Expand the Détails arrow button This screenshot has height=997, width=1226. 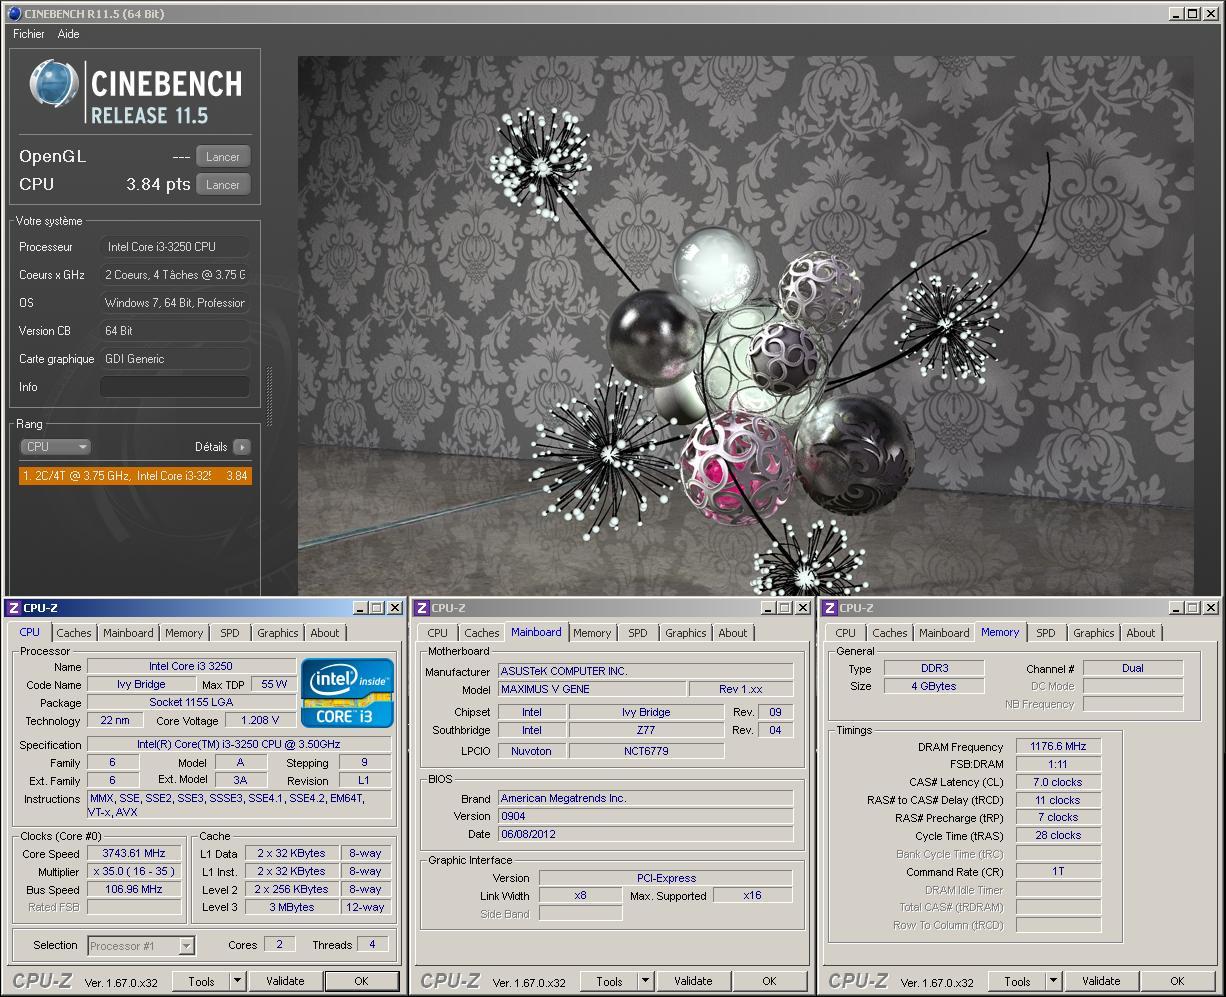point(242,447)
